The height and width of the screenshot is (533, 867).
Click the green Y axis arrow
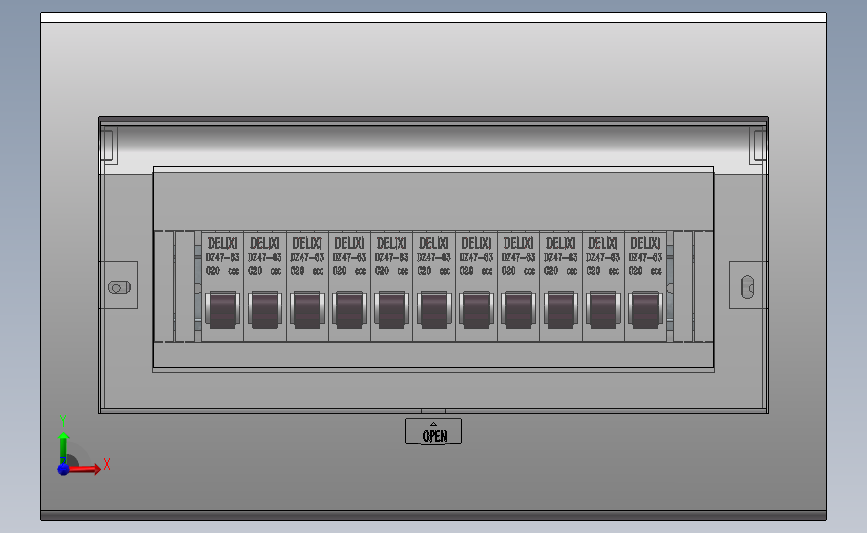[64, 448]
